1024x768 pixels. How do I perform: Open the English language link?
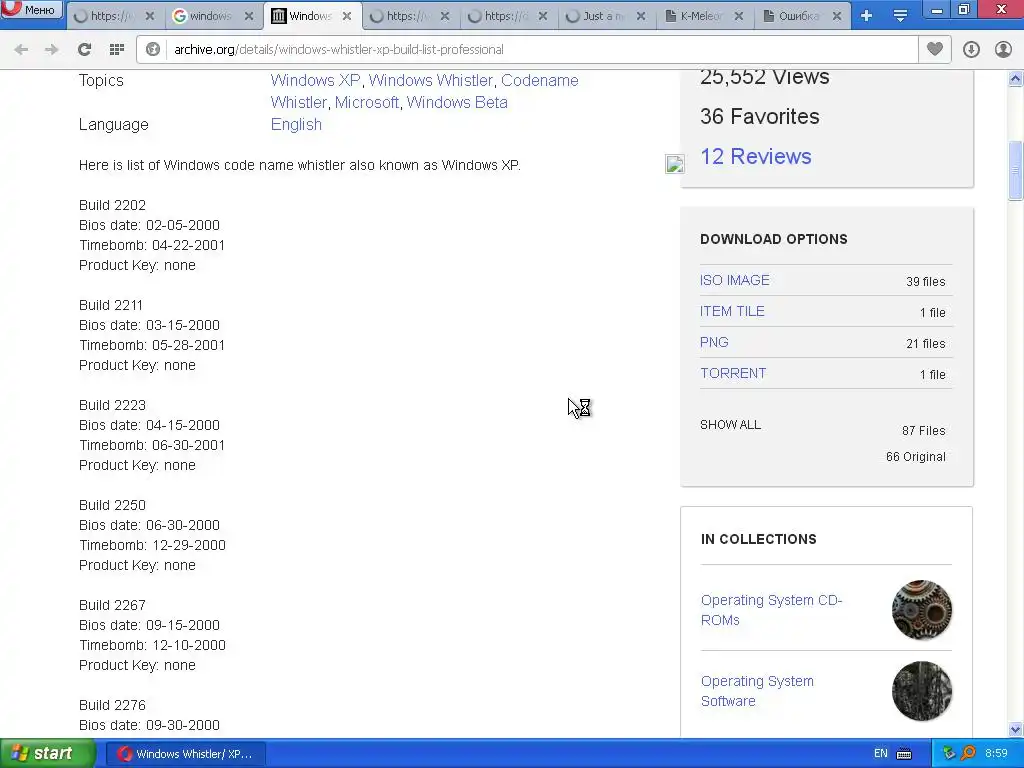[x=296, y=125]
